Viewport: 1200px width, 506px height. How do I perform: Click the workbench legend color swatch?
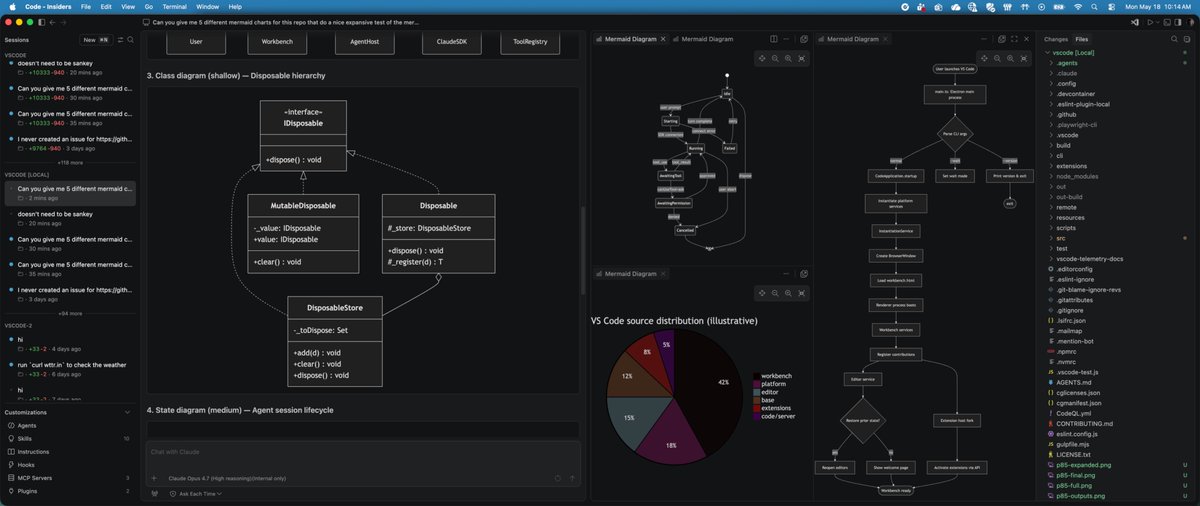coord(755,375)
